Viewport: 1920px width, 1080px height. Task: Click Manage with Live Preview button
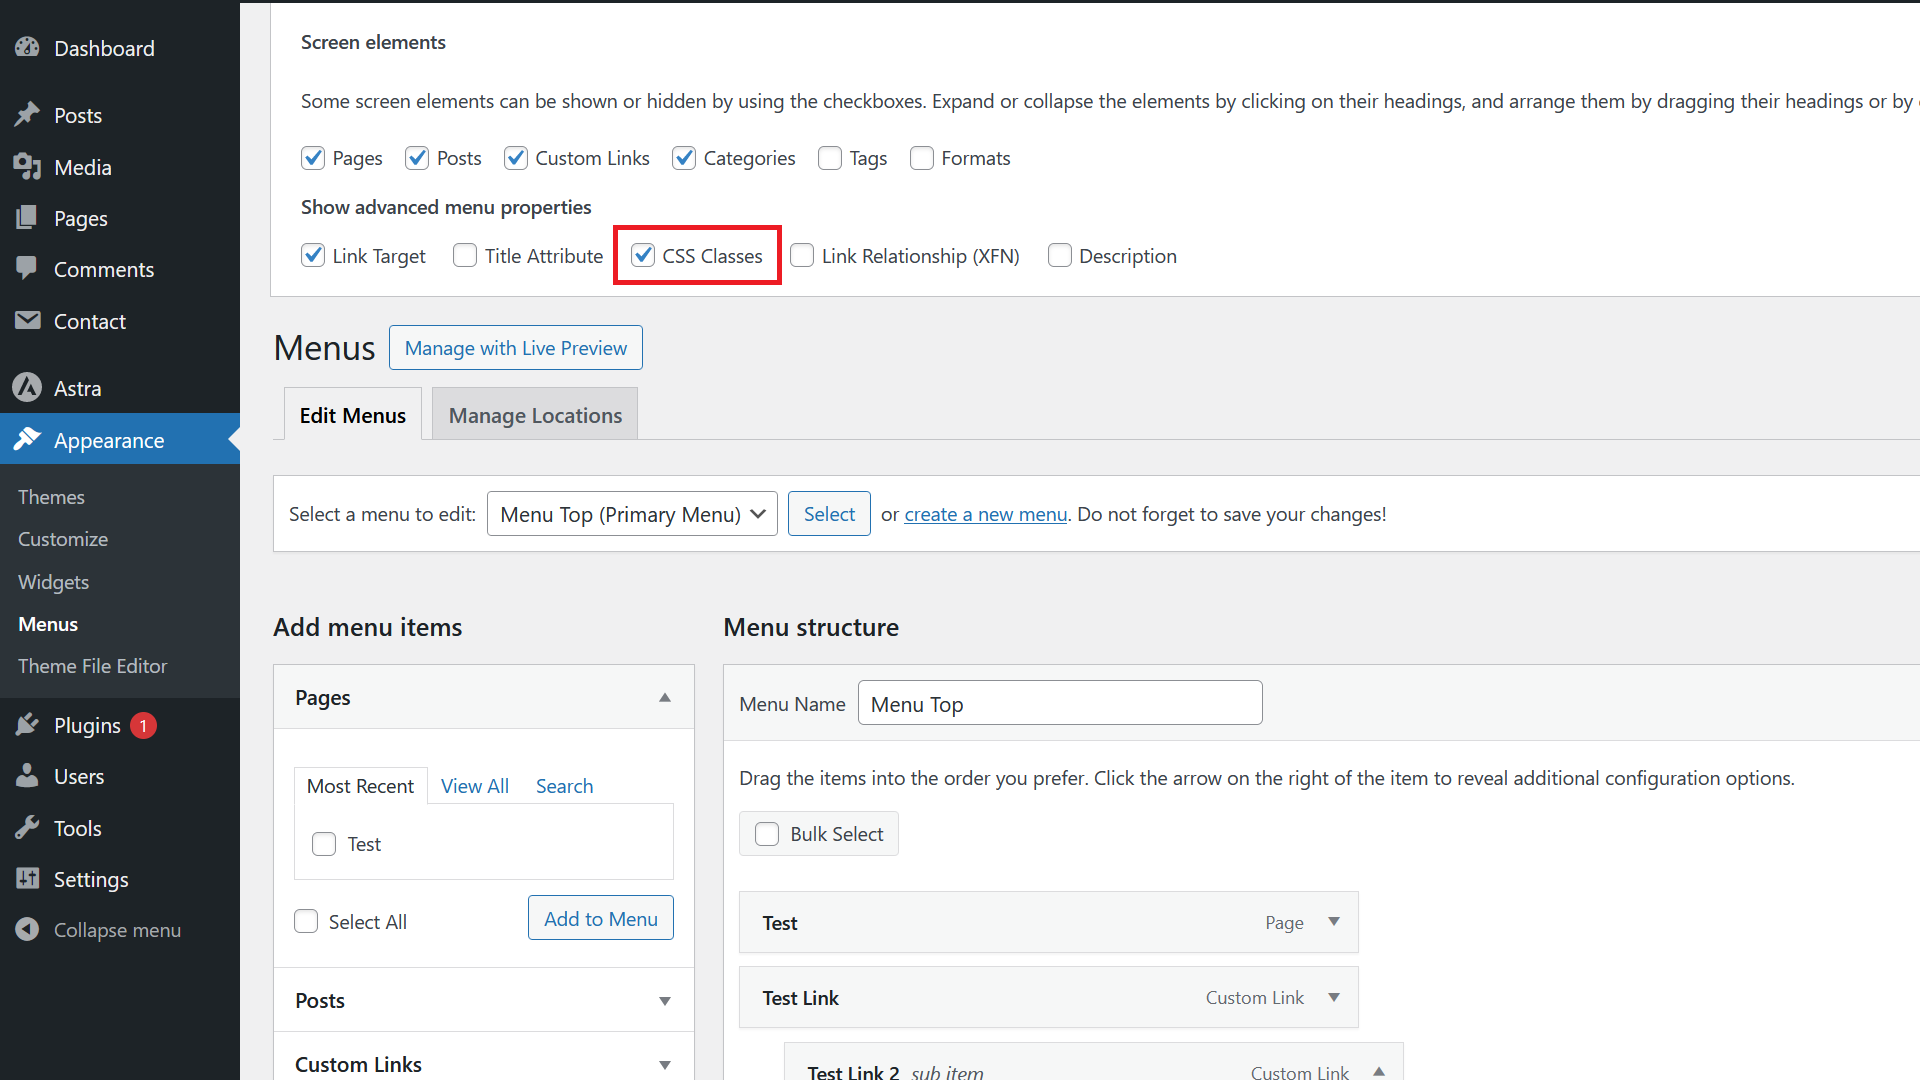point(516,348)
